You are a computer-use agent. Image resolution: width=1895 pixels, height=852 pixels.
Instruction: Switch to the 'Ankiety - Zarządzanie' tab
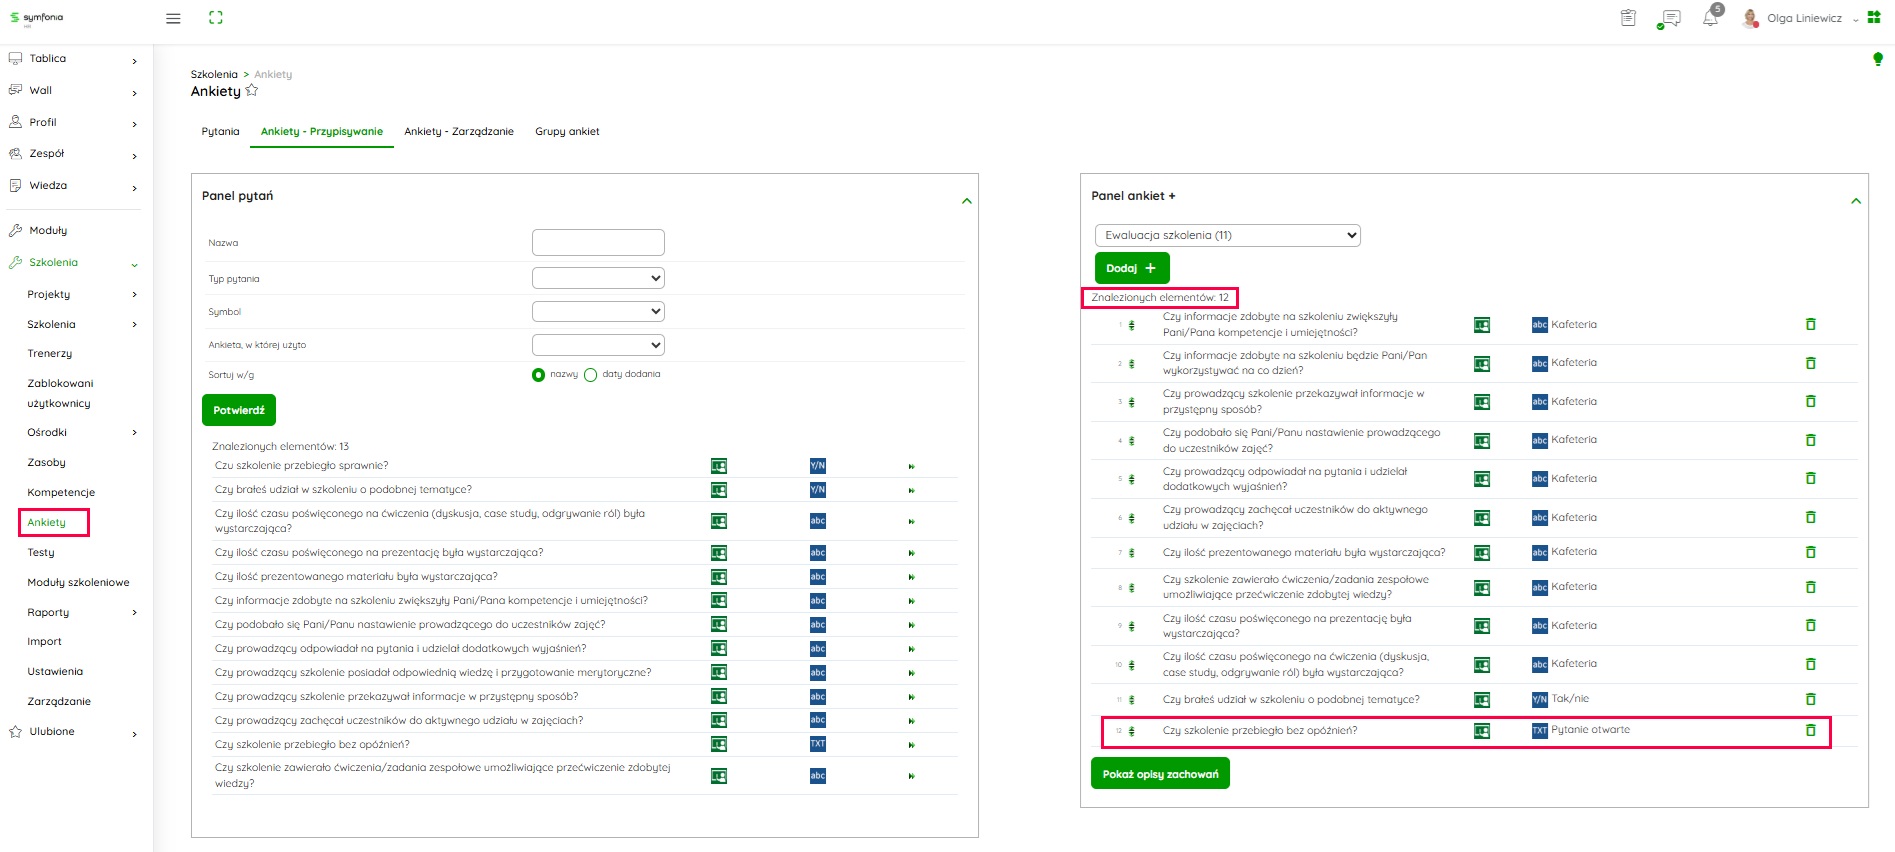pyautogui.click(x=459, y=132)
